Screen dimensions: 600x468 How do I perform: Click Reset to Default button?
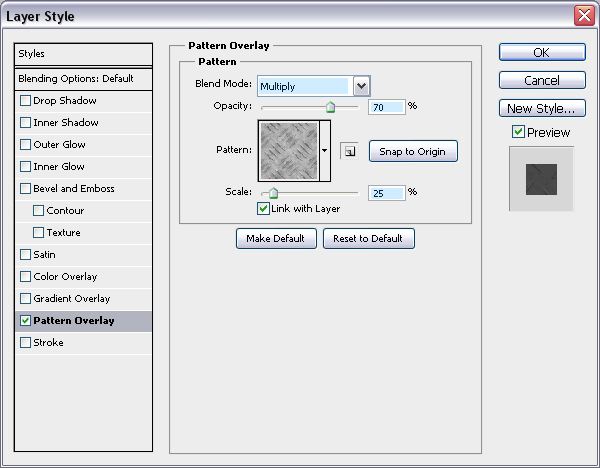click(x=368, y=238)
